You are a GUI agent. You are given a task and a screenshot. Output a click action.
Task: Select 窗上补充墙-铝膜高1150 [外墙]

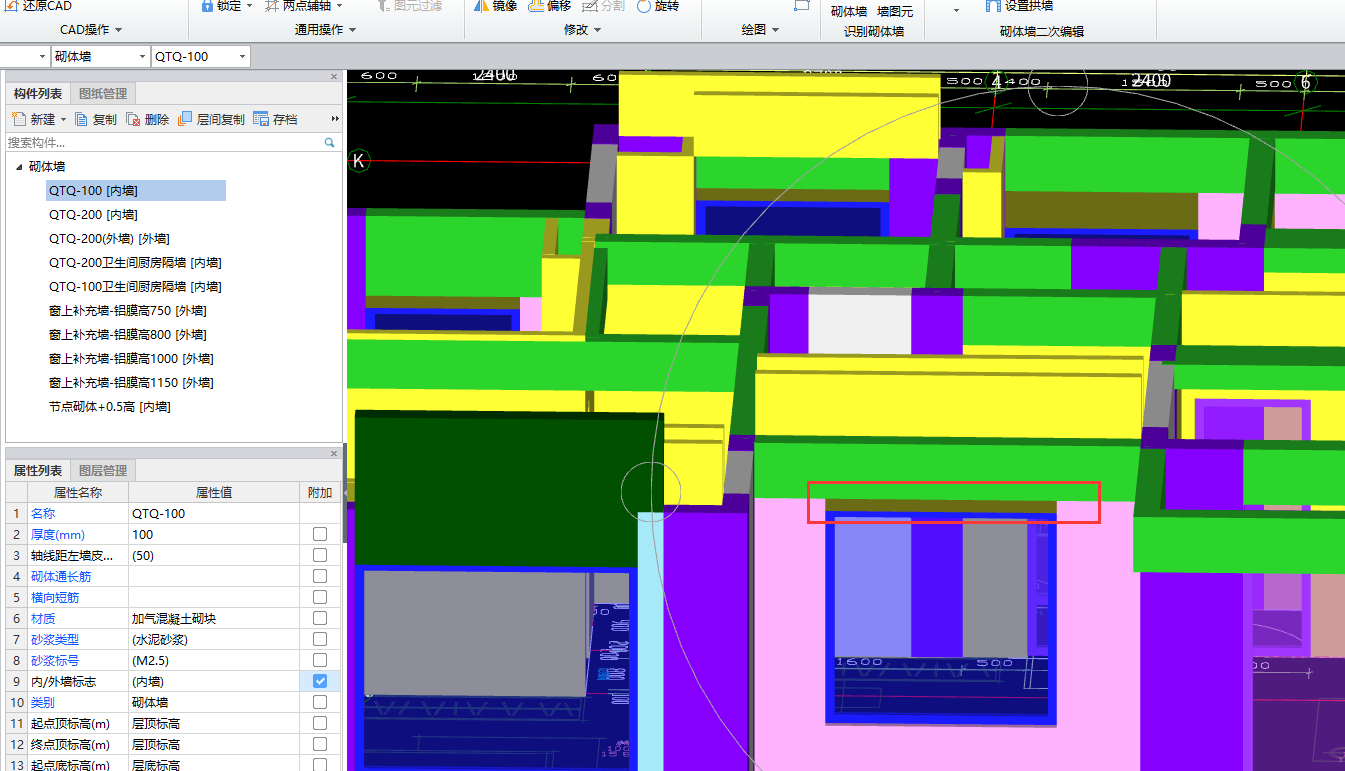click(131, 383)
